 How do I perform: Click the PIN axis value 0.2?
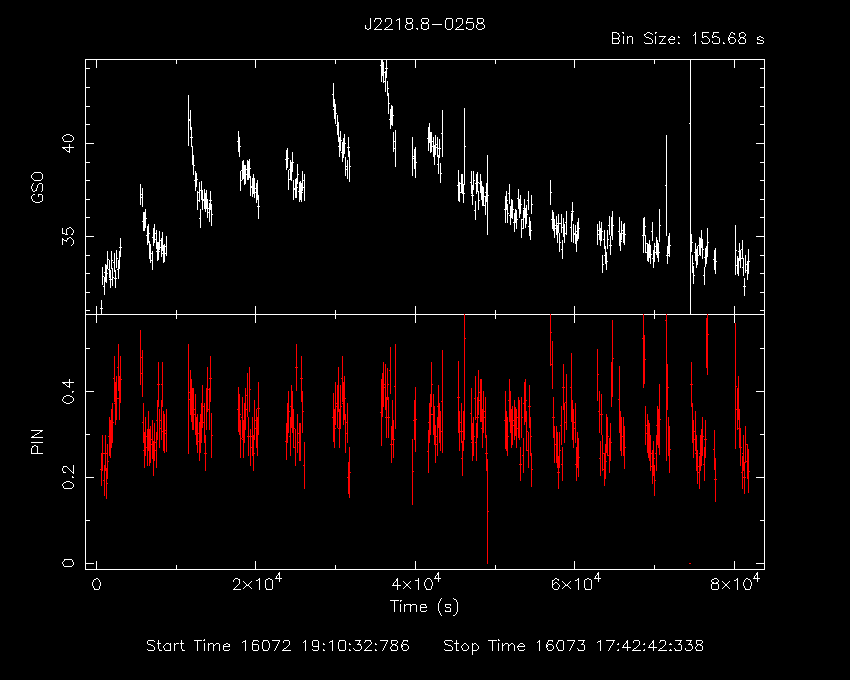(68, 477)
